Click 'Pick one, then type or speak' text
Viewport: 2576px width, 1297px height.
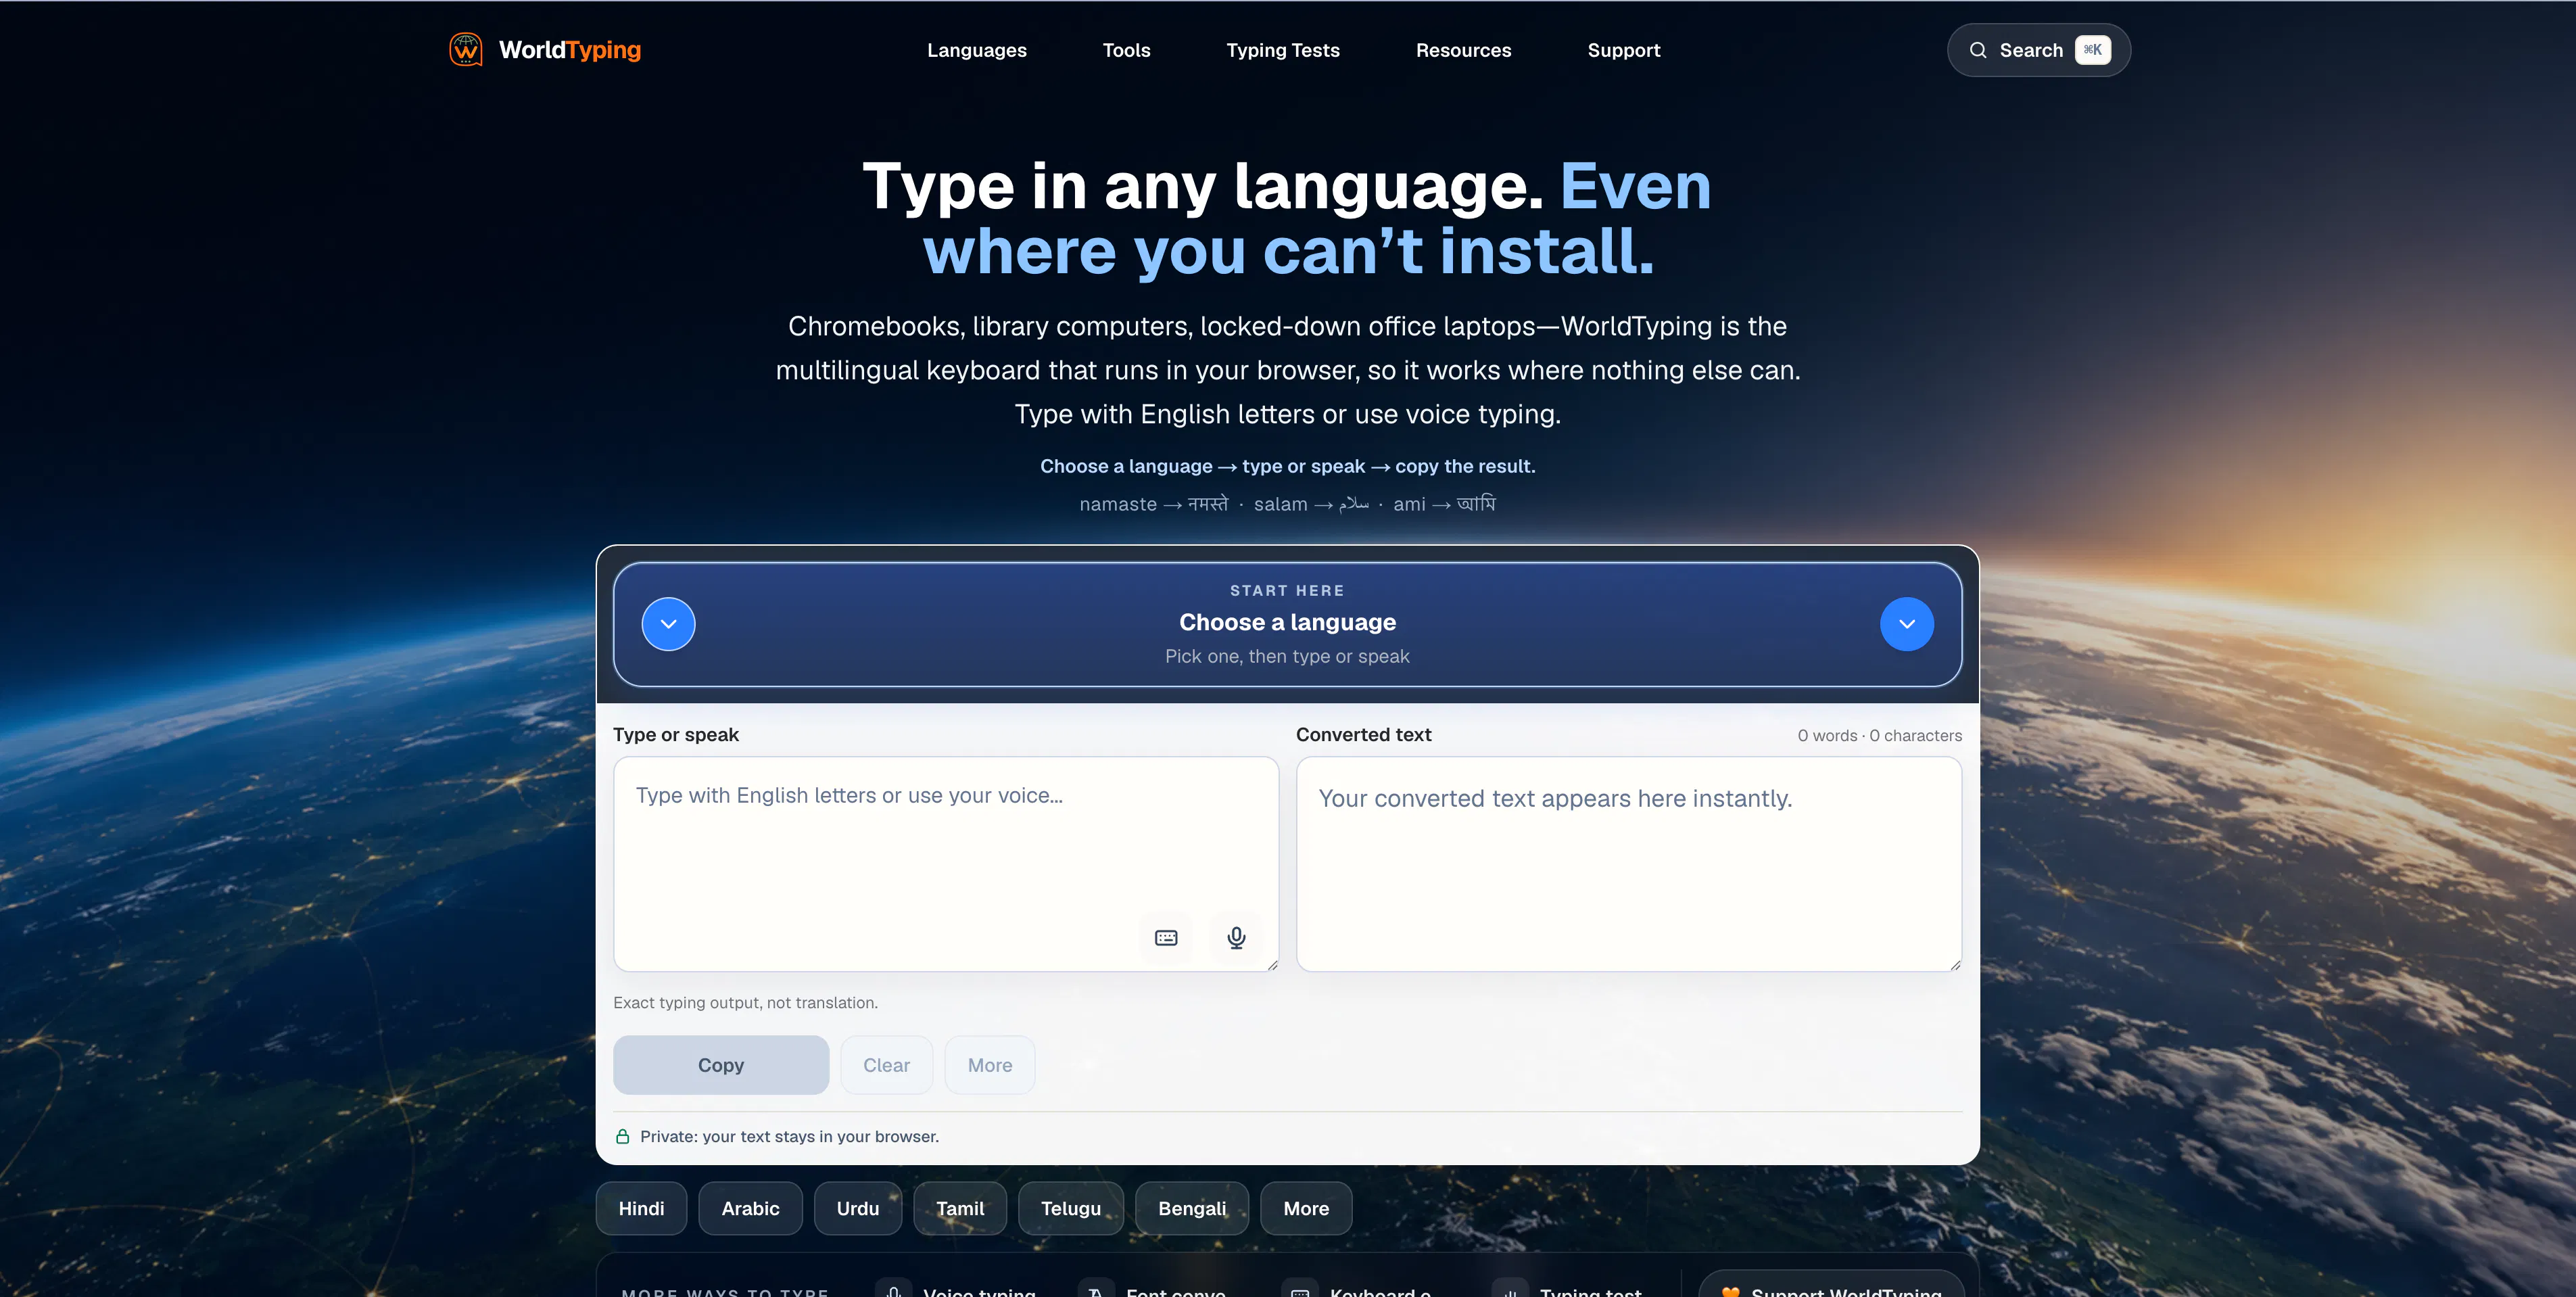pos(1287,656)
